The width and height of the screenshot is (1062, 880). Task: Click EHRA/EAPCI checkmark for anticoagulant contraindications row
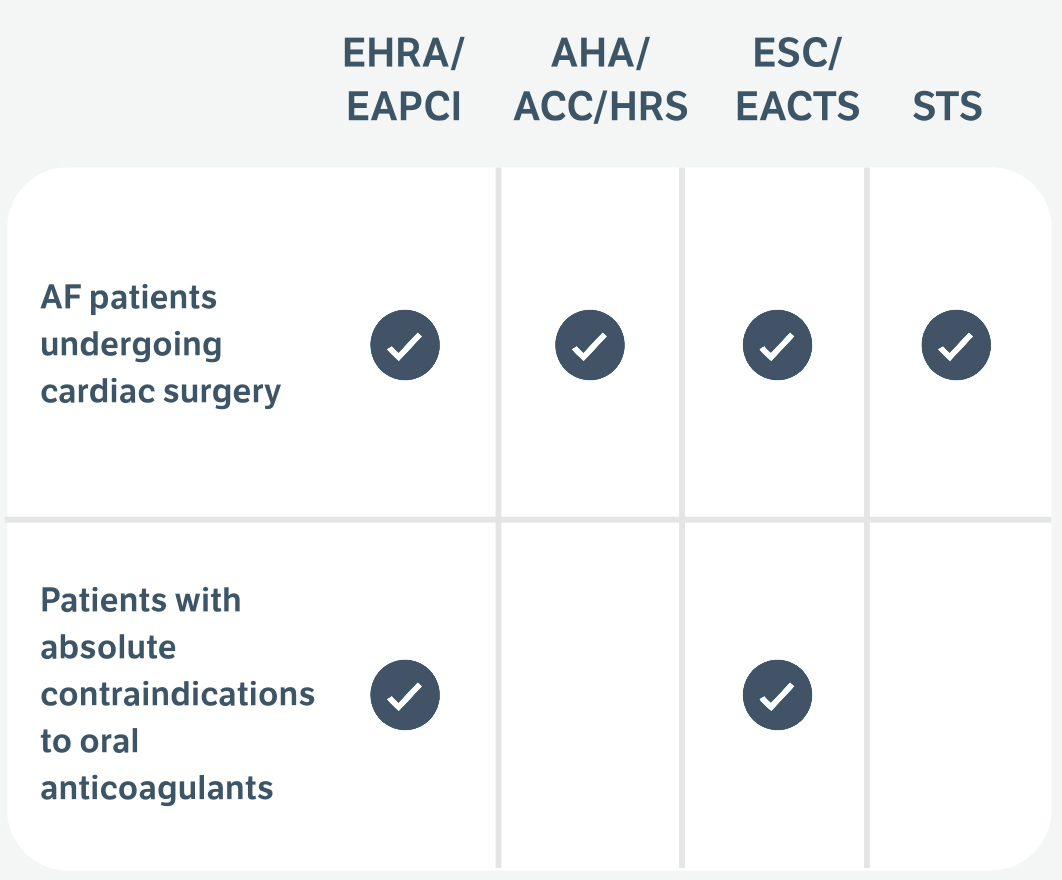[x=405, y=695]
